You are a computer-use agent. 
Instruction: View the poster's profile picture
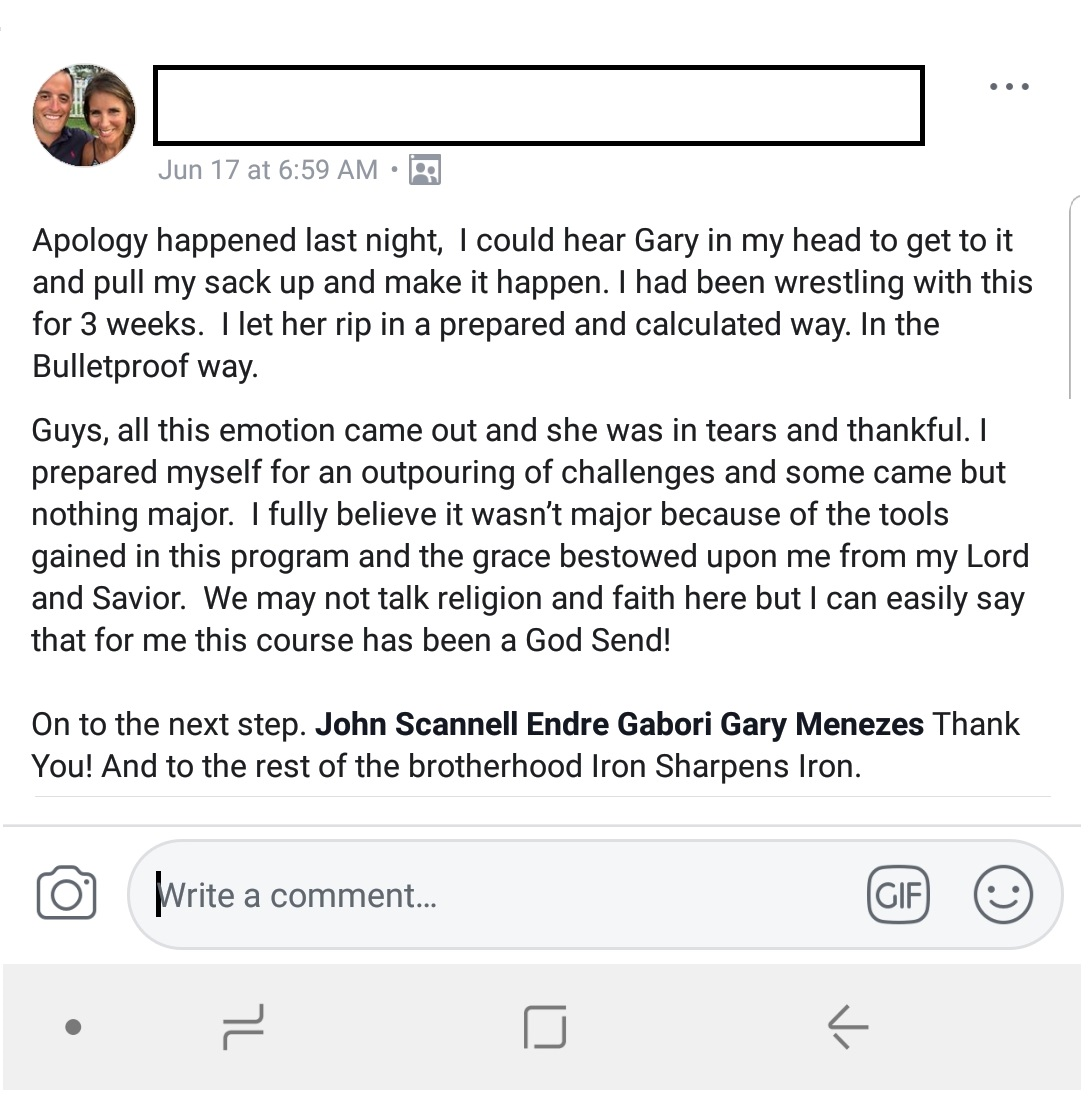pos(84,116)
